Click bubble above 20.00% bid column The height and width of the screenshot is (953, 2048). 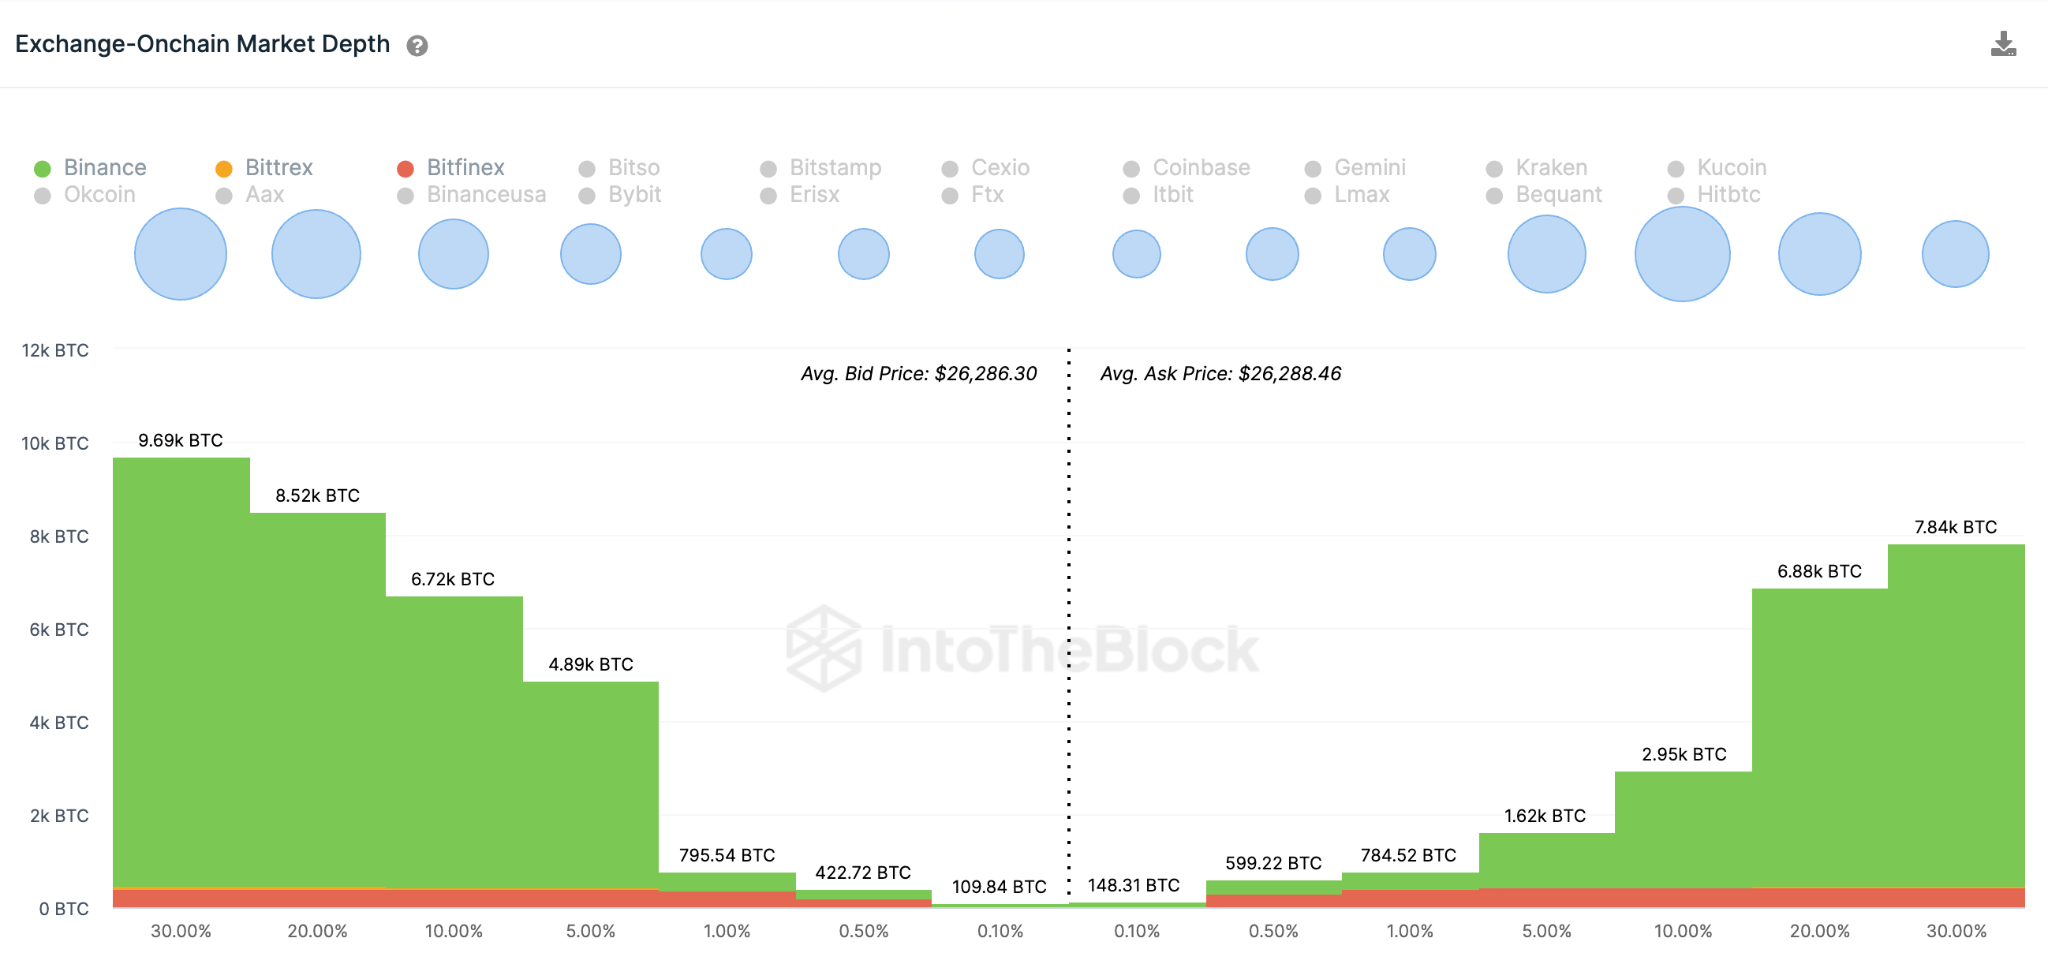click(316, 254)
